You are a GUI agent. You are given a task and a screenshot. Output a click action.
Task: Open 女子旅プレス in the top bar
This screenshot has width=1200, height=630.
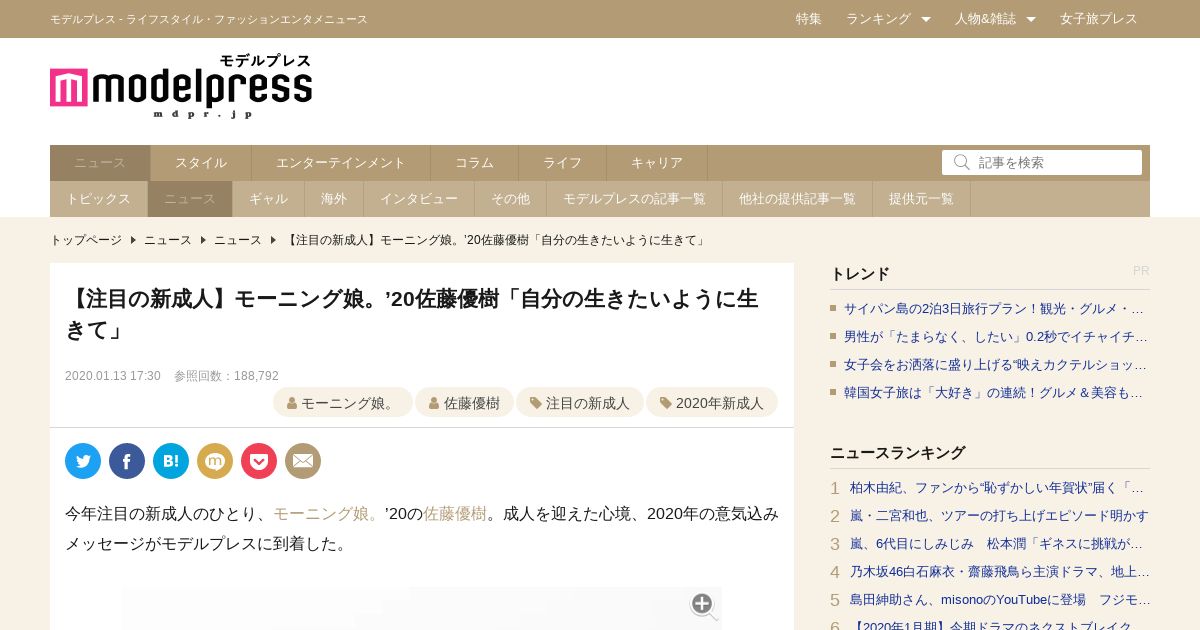(1099, 19)
